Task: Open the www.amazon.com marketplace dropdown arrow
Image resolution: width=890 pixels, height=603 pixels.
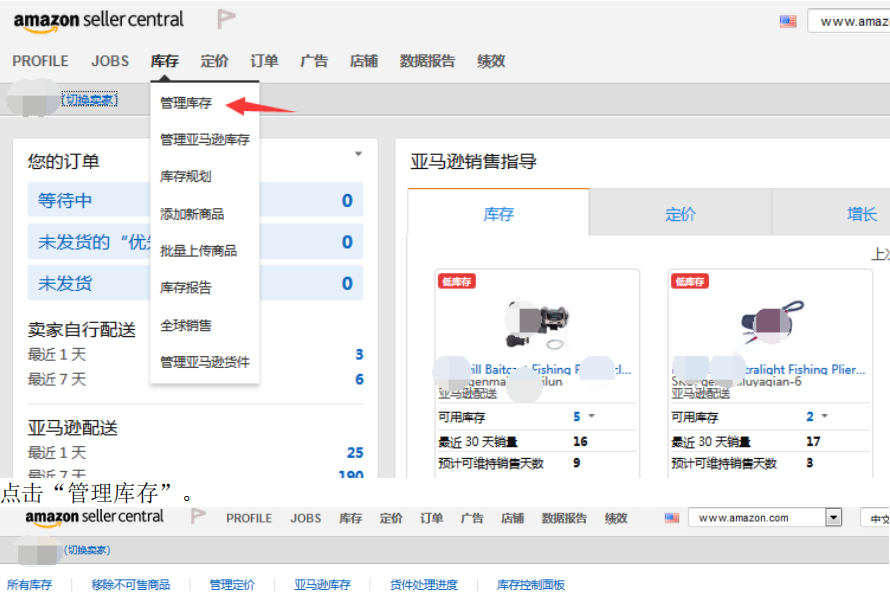Action: 833,518
